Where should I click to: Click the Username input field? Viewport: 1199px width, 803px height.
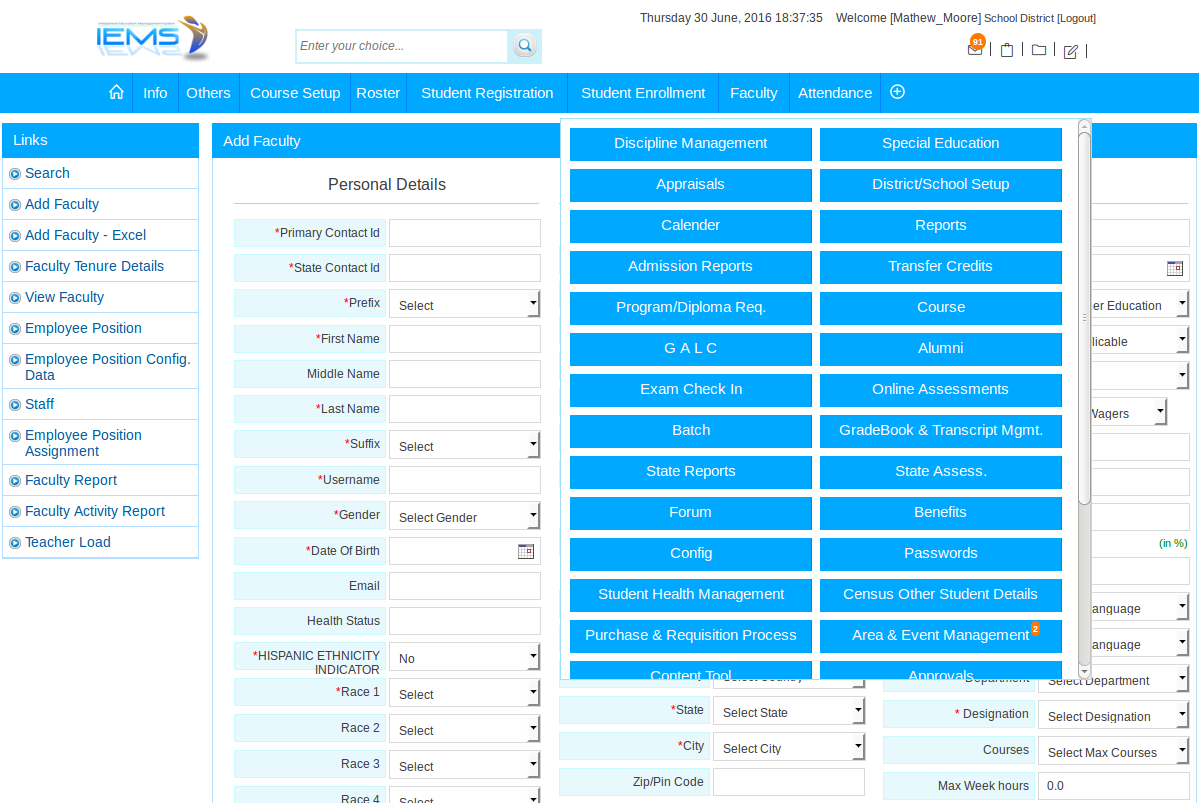(465, 480)
